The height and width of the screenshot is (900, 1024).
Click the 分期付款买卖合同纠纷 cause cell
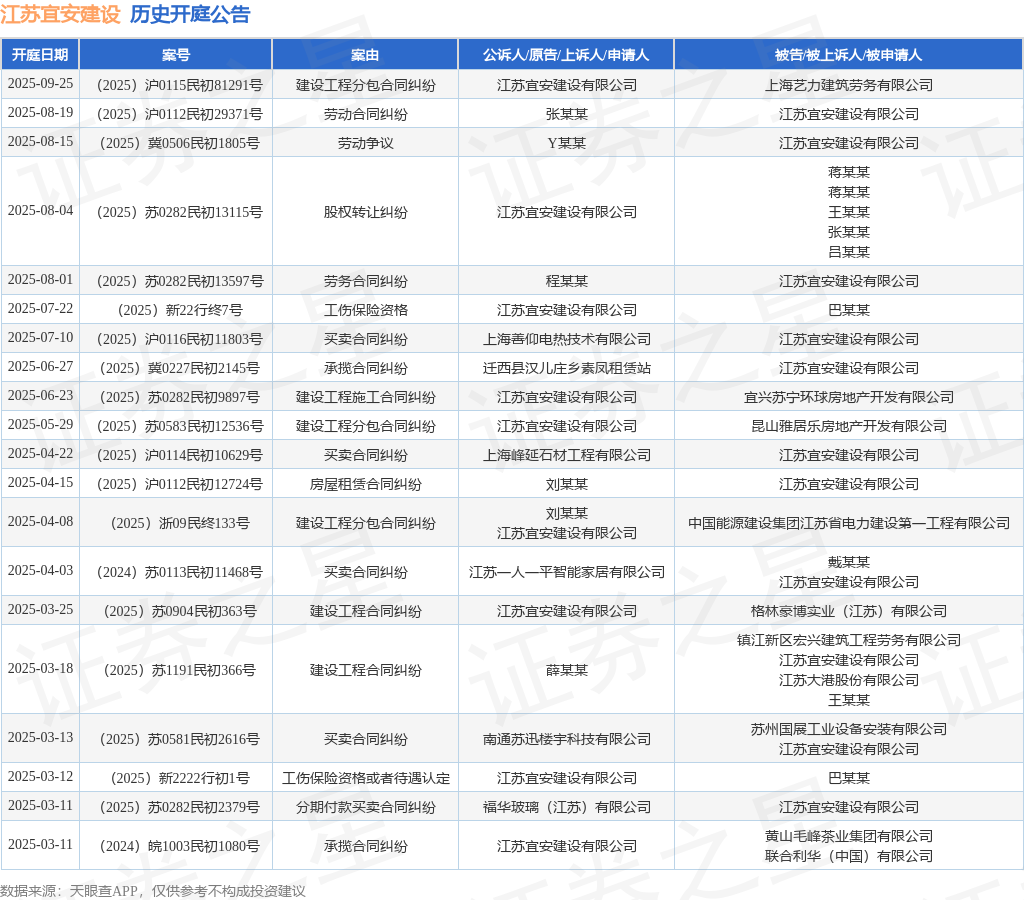[x=366, y=807]
